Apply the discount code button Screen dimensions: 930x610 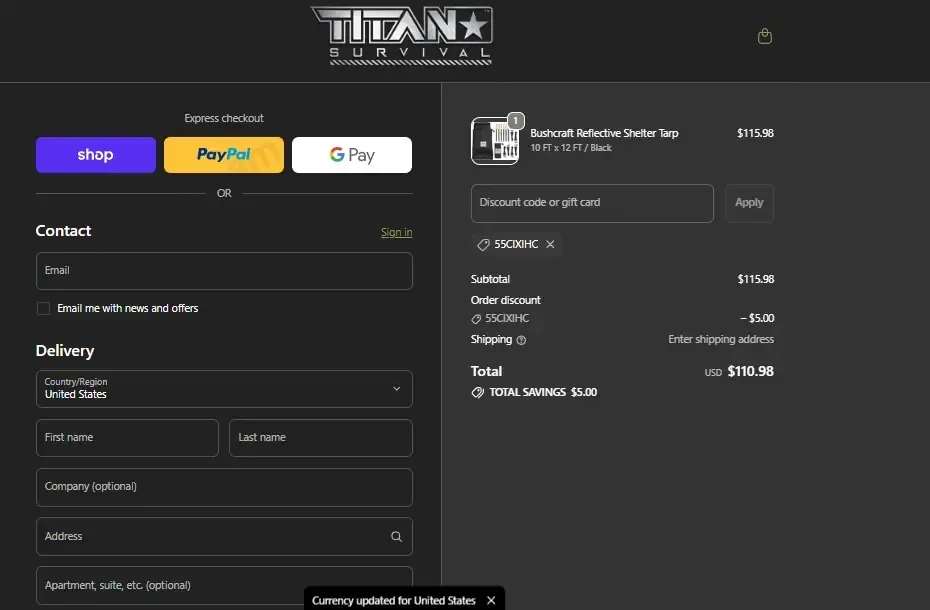pos(749,203)
